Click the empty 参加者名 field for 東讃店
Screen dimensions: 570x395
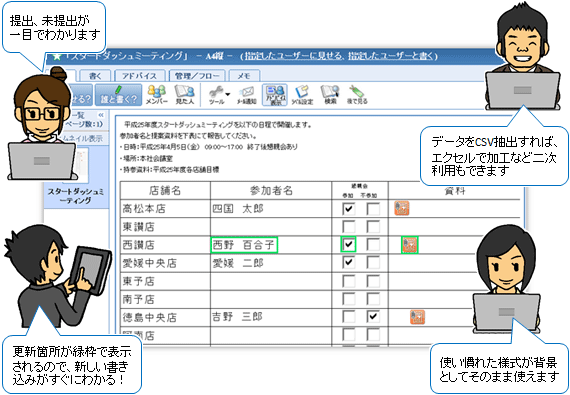[271, 227]
